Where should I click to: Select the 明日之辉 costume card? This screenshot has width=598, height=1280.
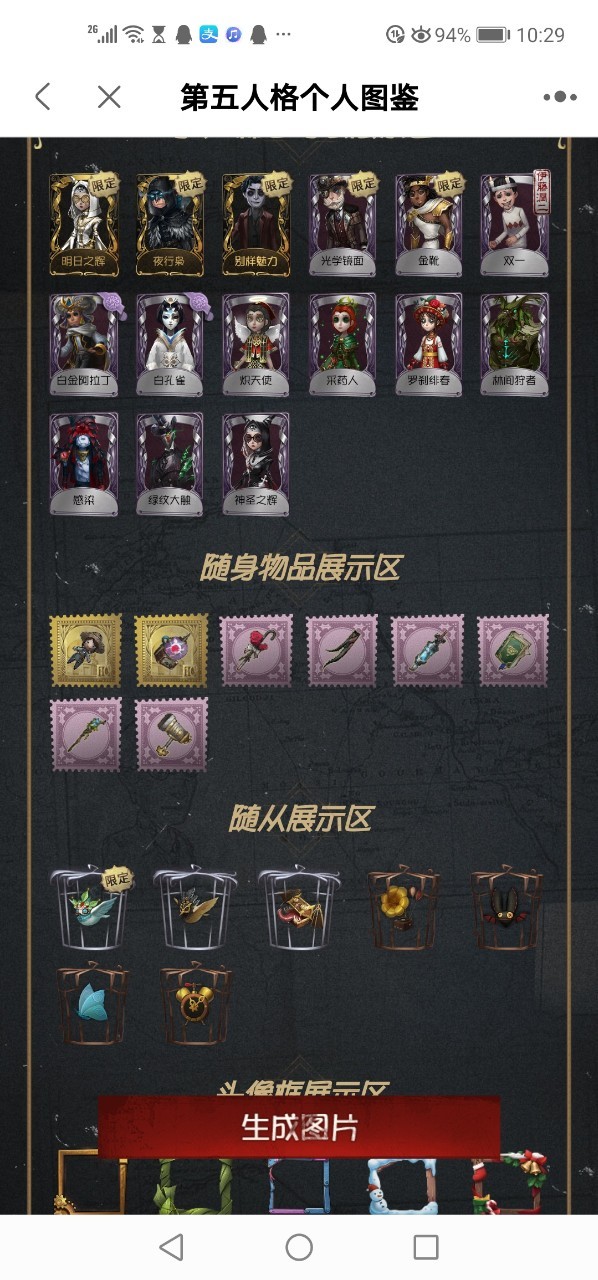click(x=84, y=225)
